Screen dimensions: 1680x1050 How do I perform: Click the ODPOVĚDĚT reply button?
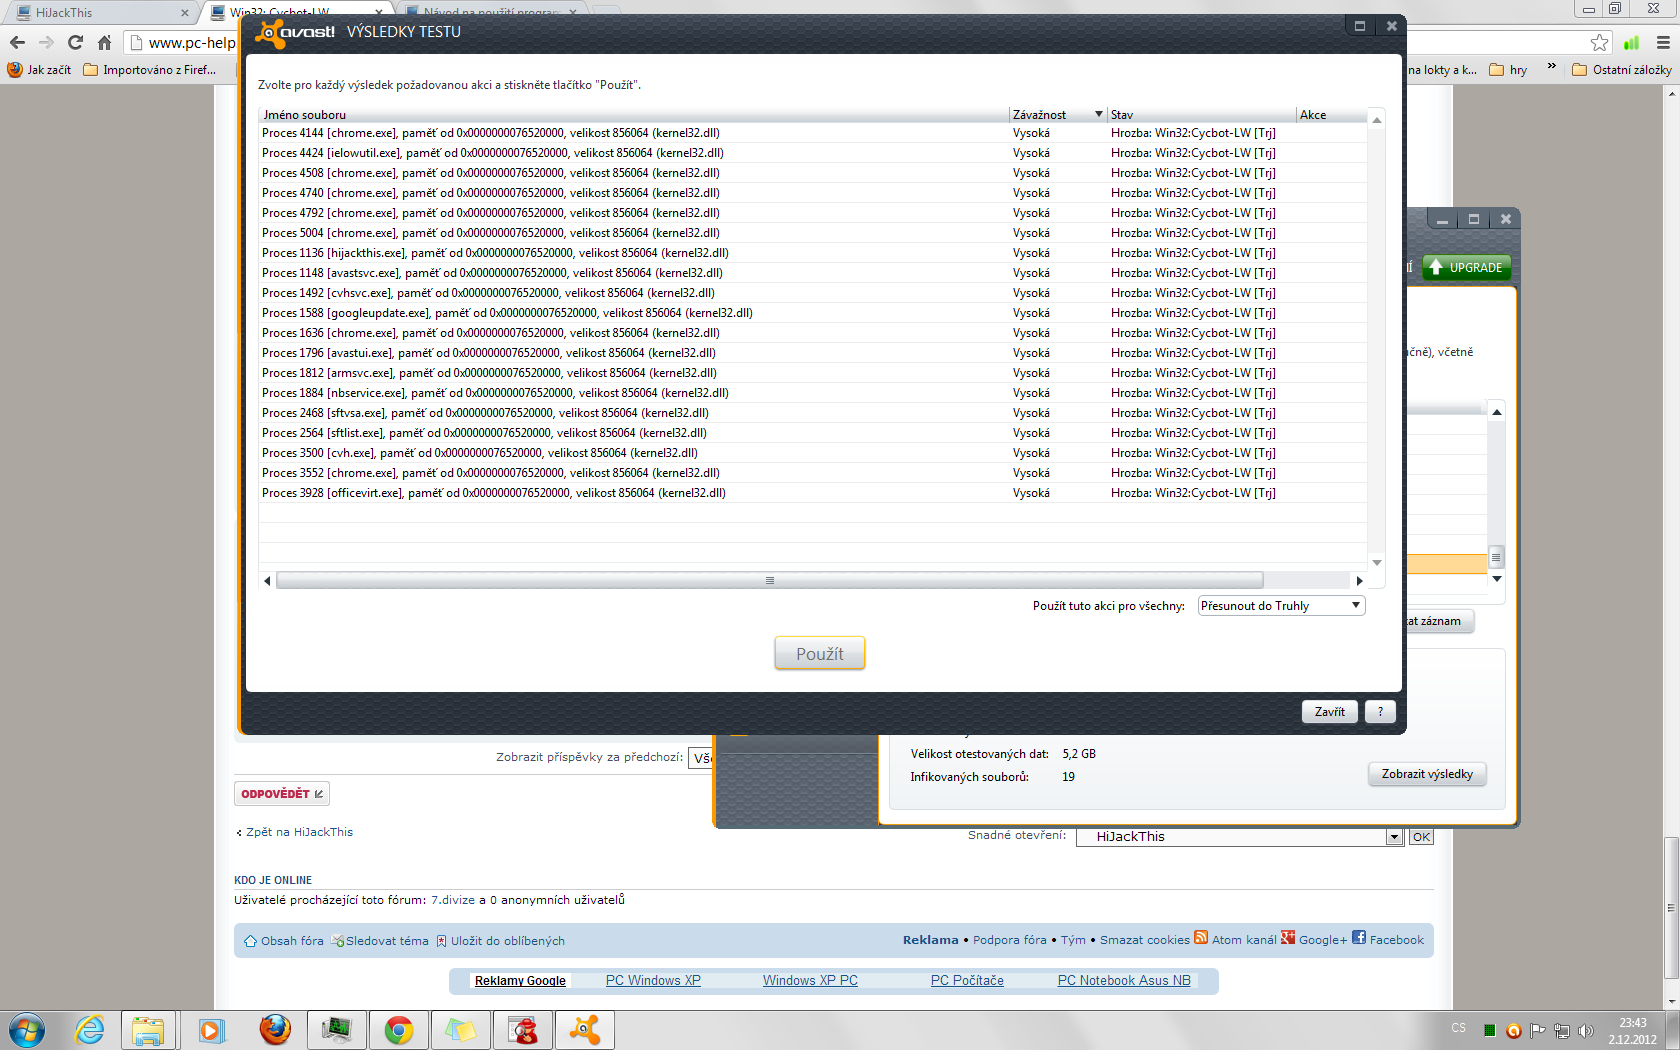(282, 794)
